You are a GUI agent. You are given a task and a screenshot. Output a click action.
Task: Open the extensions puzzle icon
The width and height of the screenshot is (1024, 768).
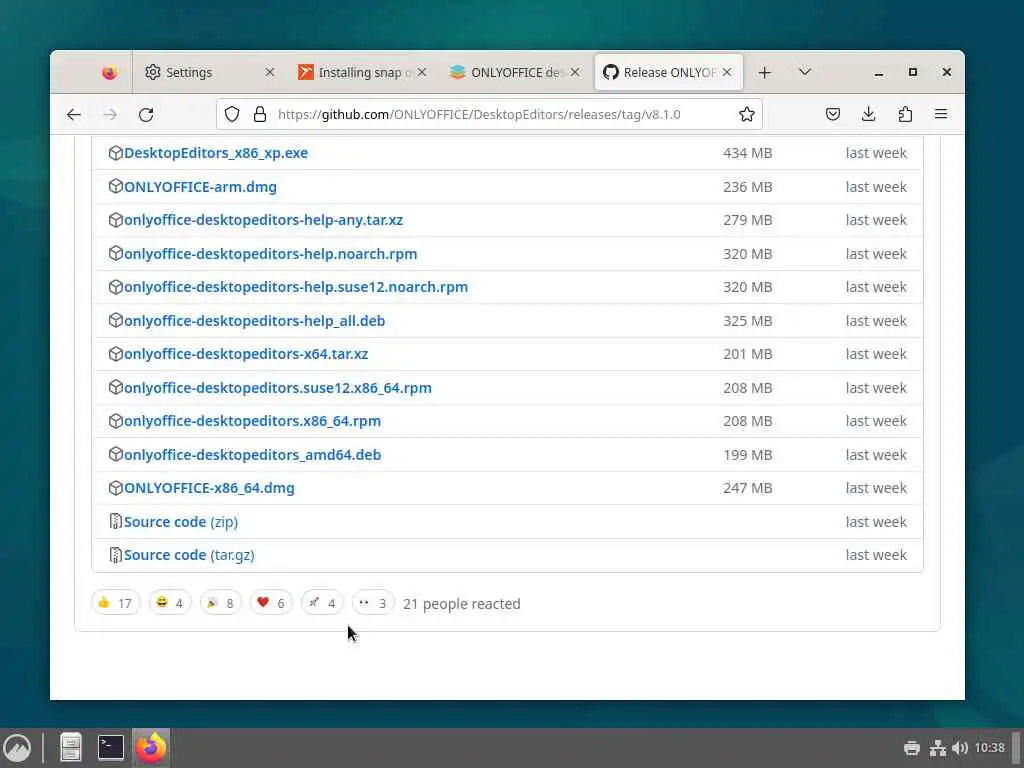coord(905,114)
